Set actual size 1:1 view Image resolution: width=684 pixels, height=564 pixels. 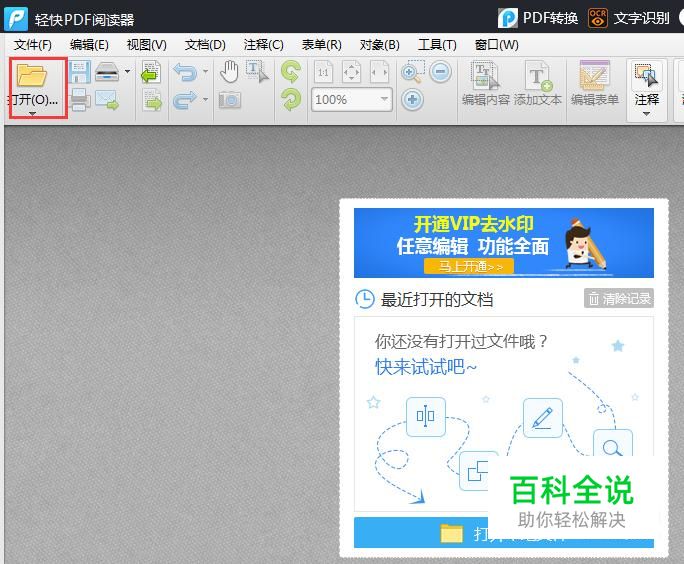(x=323, y=72)
